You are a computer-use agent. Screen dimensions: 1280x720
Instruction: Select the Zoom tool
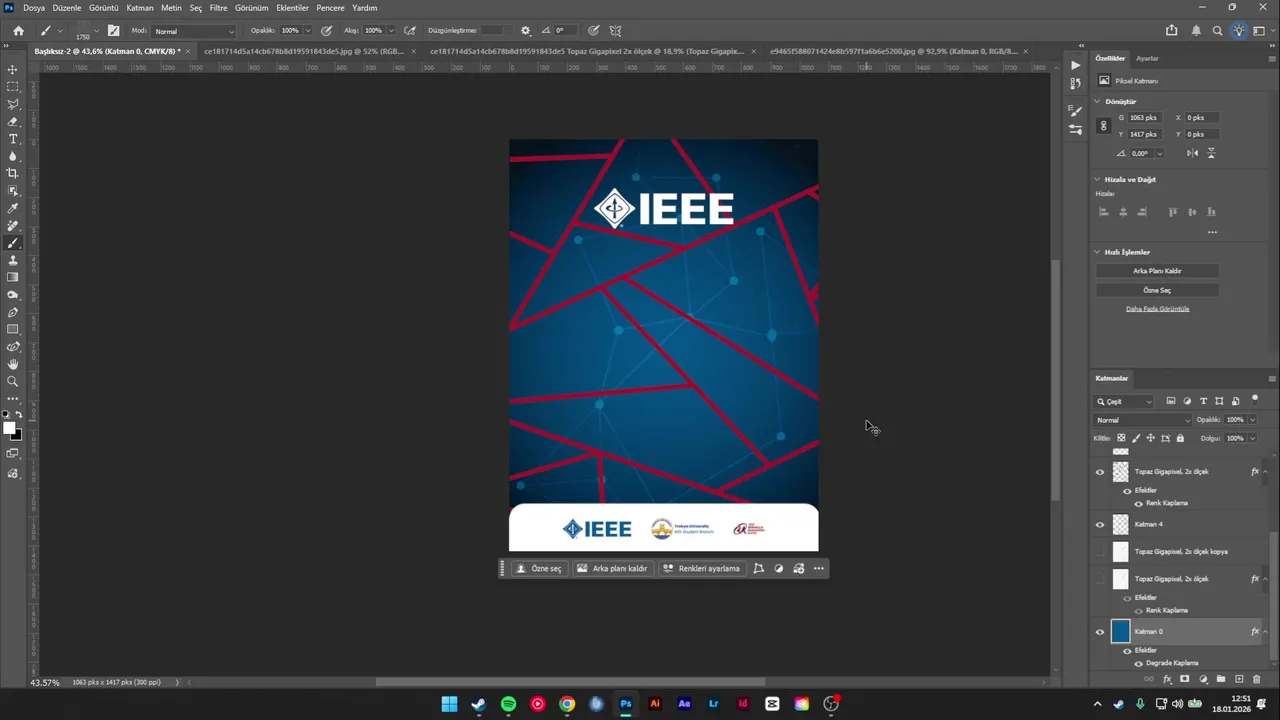click(x=13, y=381)
